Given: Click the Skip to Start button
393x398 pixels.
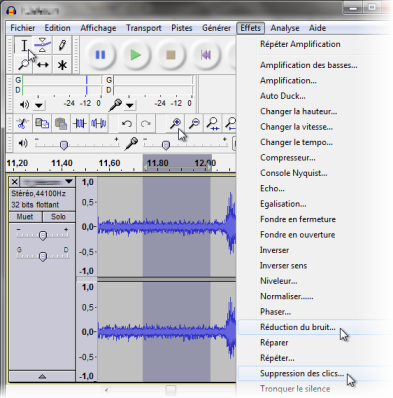Looking at the screenshot, I should click(206, 54).
